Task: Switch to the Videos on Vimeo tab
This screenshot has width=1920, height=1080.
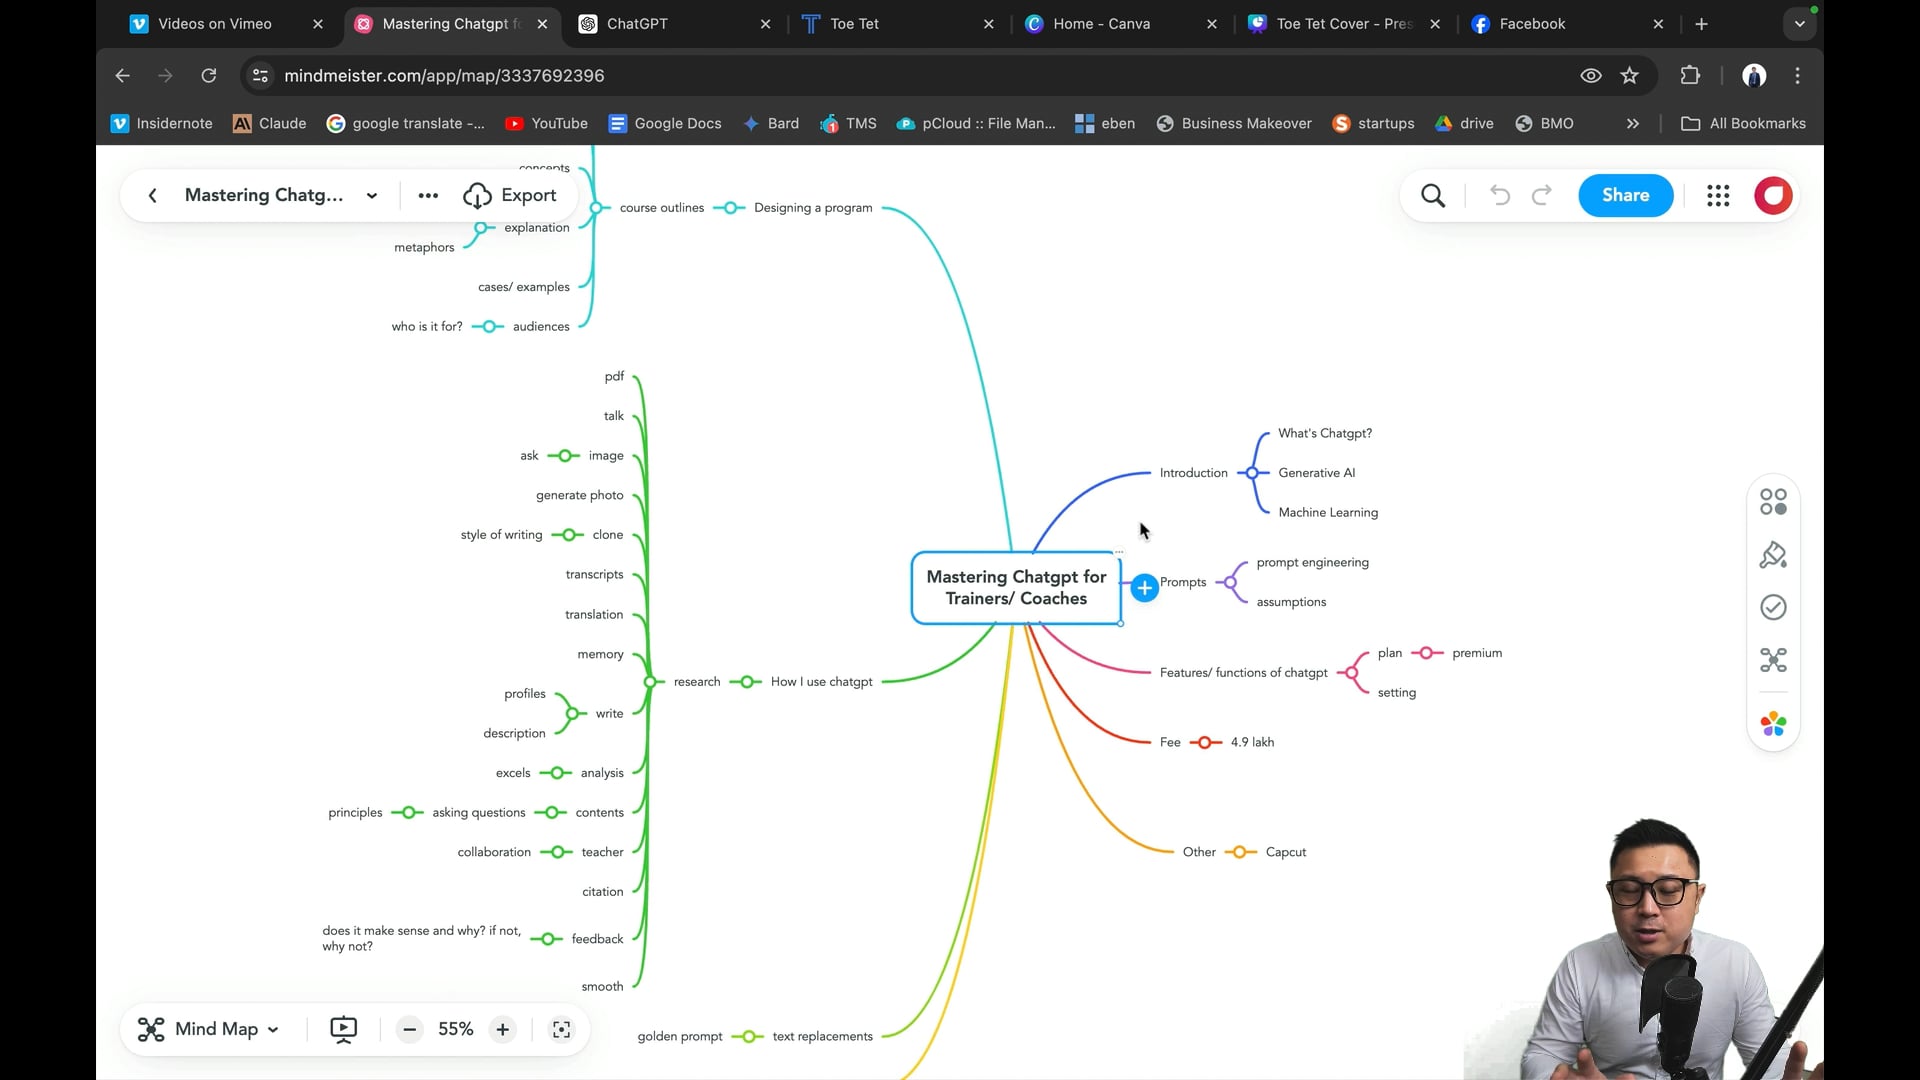Action: [227, 24]
